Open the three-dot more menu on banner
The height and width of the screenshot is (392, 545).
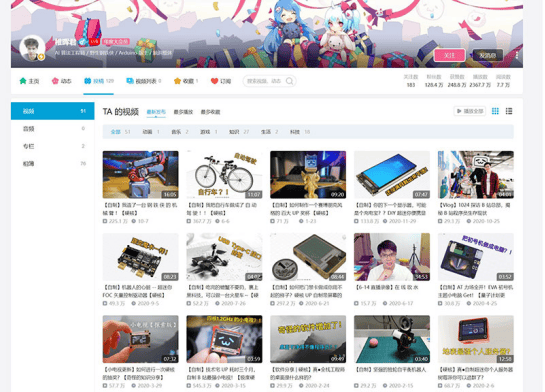point(517,55)
